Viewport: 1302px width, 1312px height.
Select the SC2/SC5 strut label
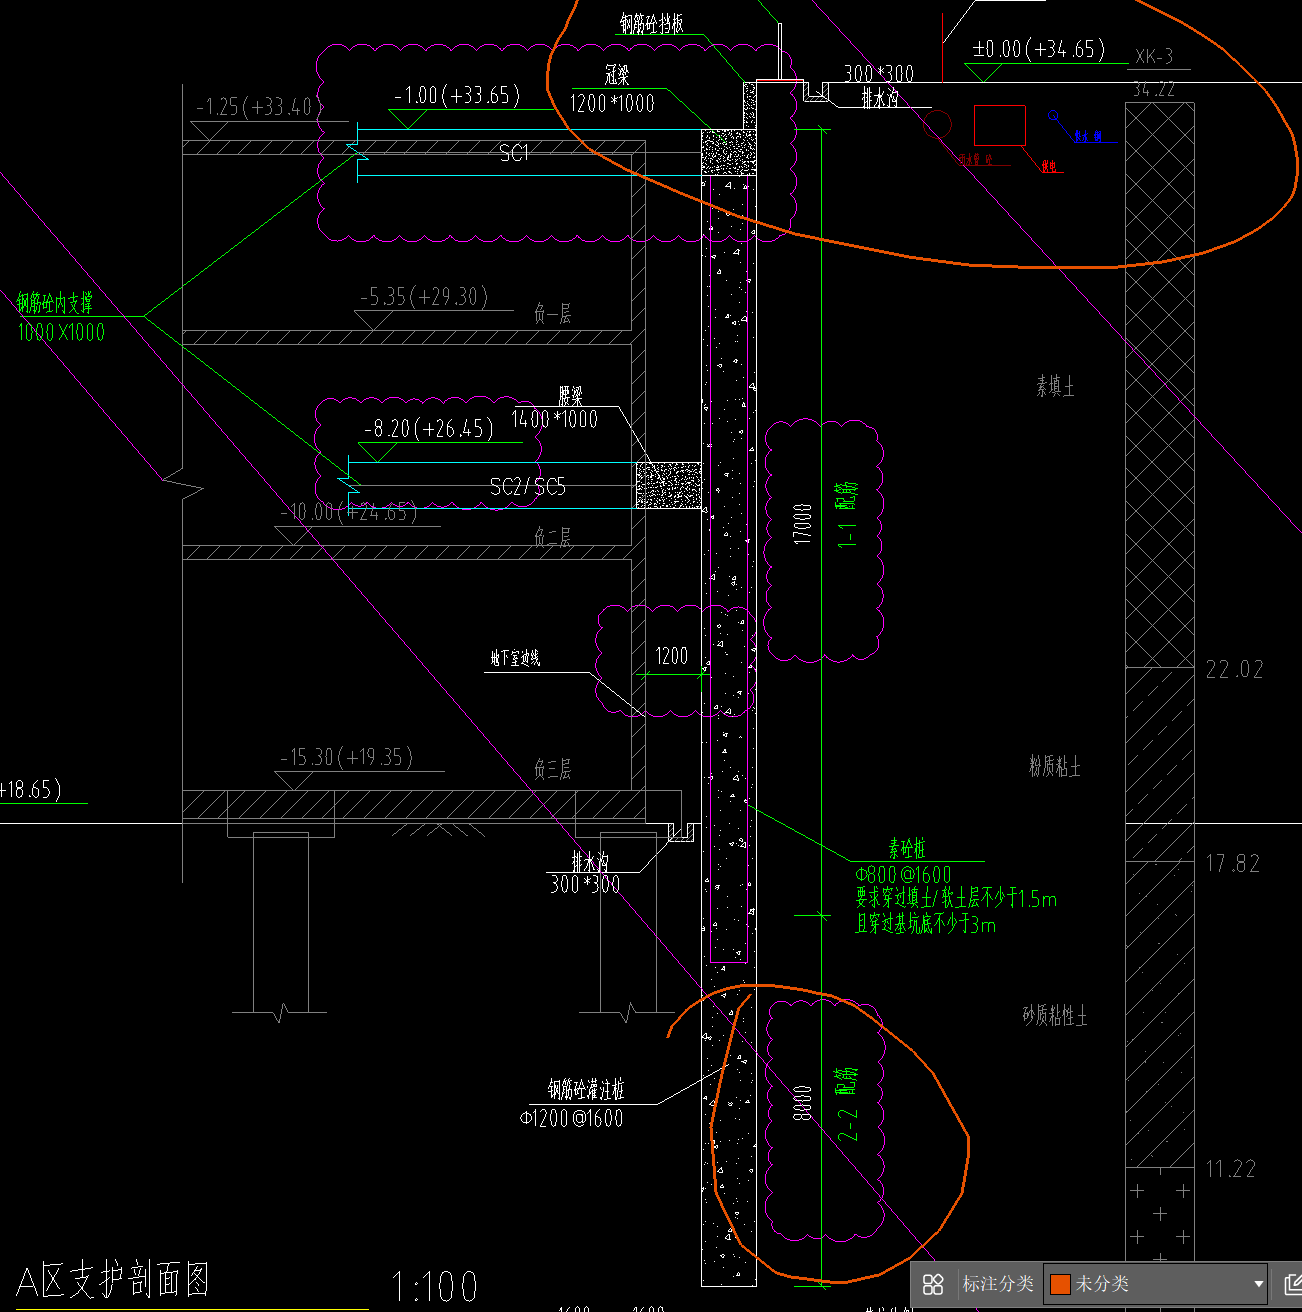(x=528, y=487)
